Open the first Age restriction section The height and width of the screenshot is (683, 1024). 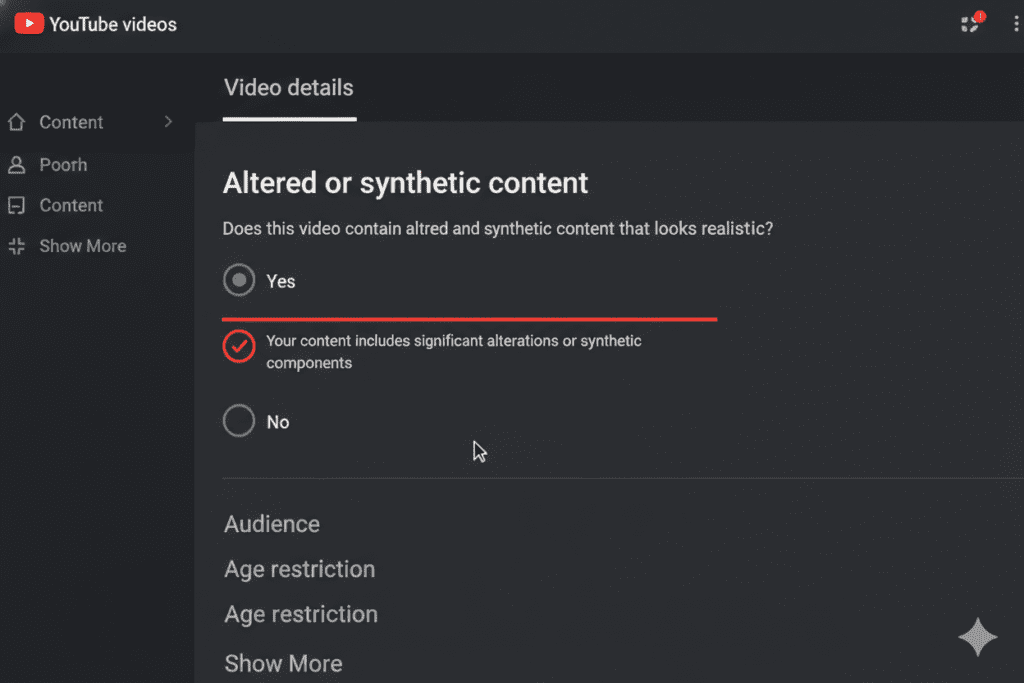click(300, 569)
